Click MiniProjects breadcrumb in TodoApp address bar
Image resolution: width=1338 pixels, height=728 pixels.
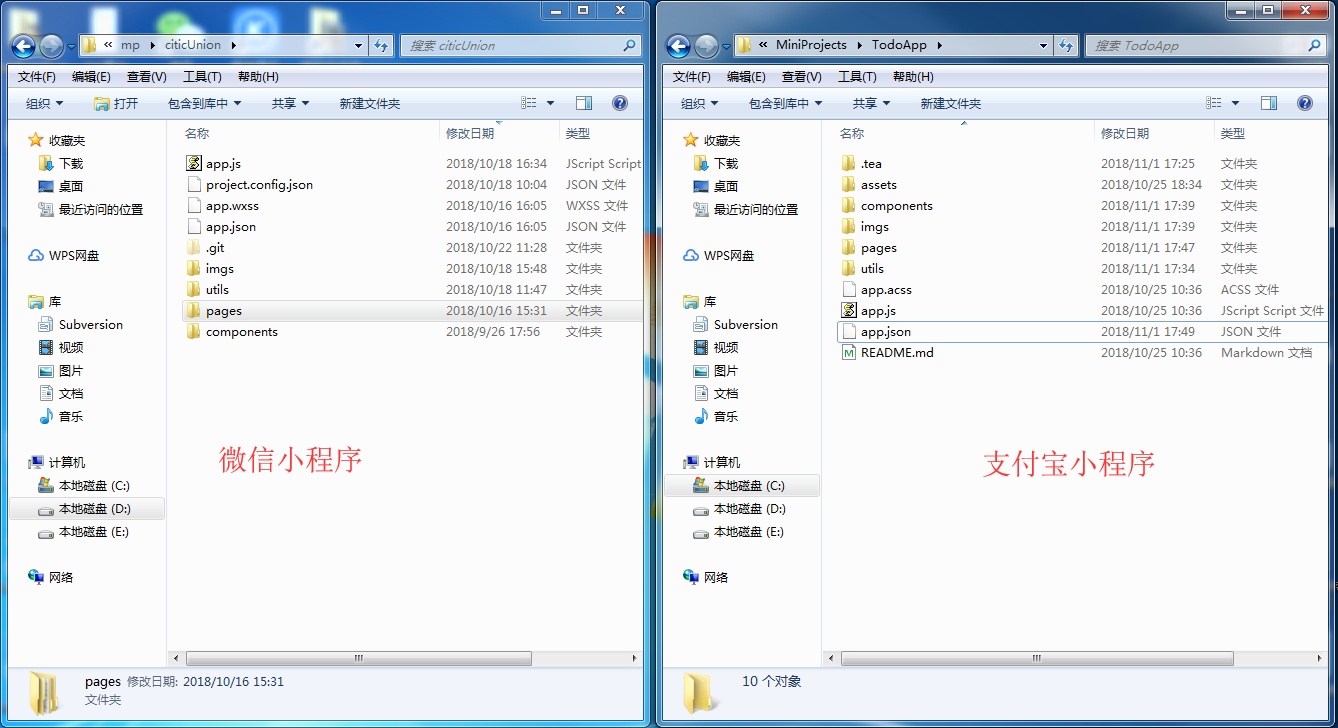pyautogui.click(x=811, y=45)
